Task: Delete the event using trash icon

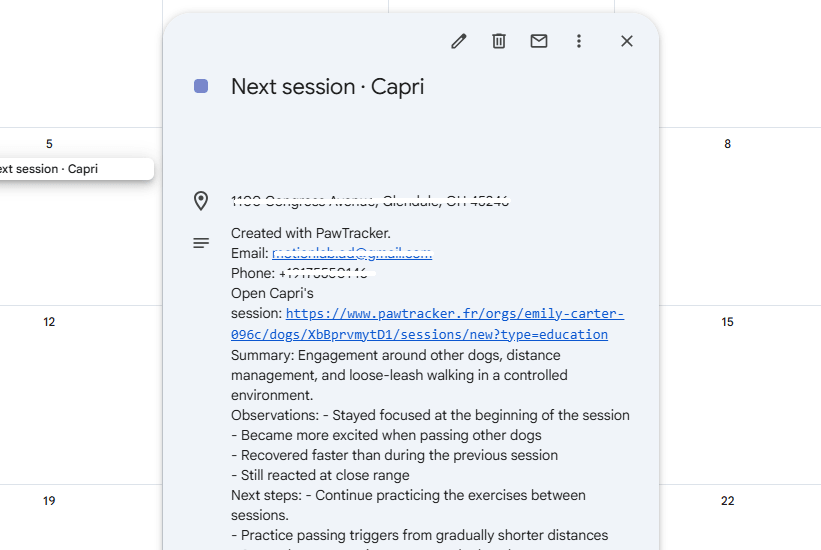Action: click(498, 41)
